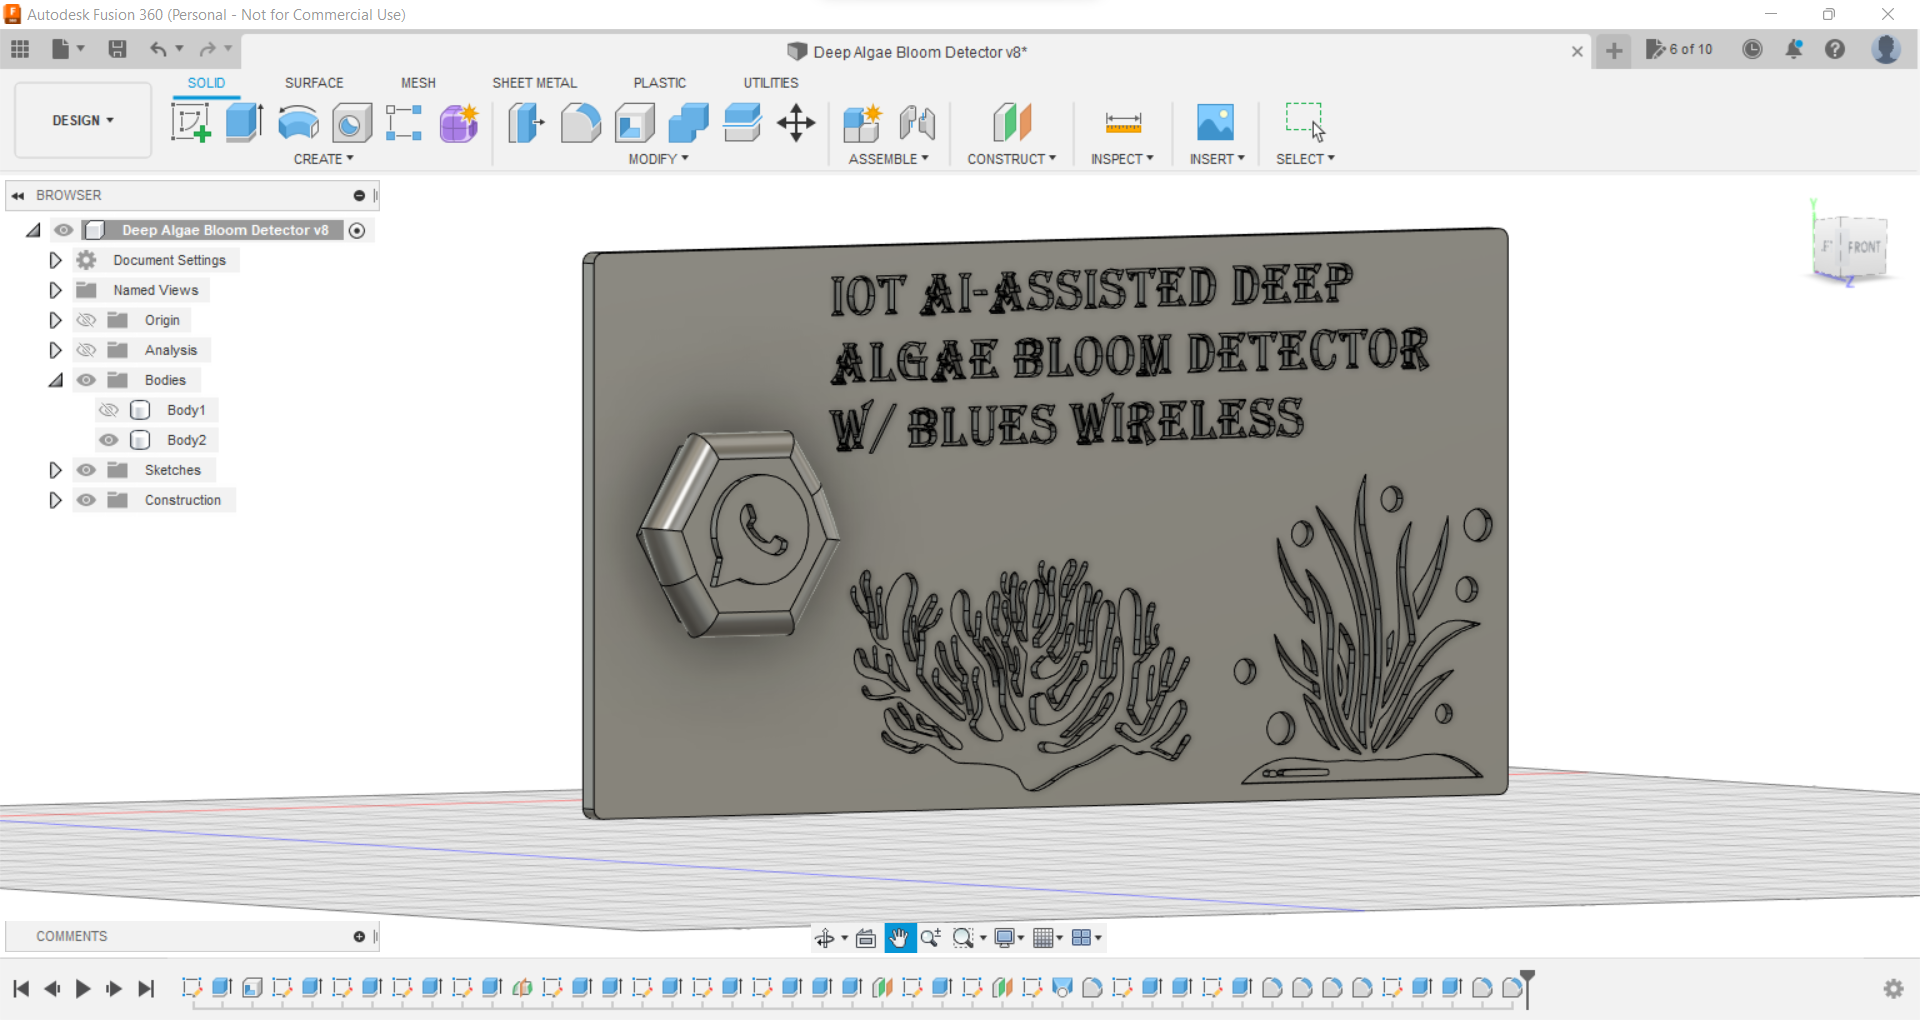Create a New Component from Assemble group
This screenshot has height=1020, width=1920.
[x=862, y=122]
